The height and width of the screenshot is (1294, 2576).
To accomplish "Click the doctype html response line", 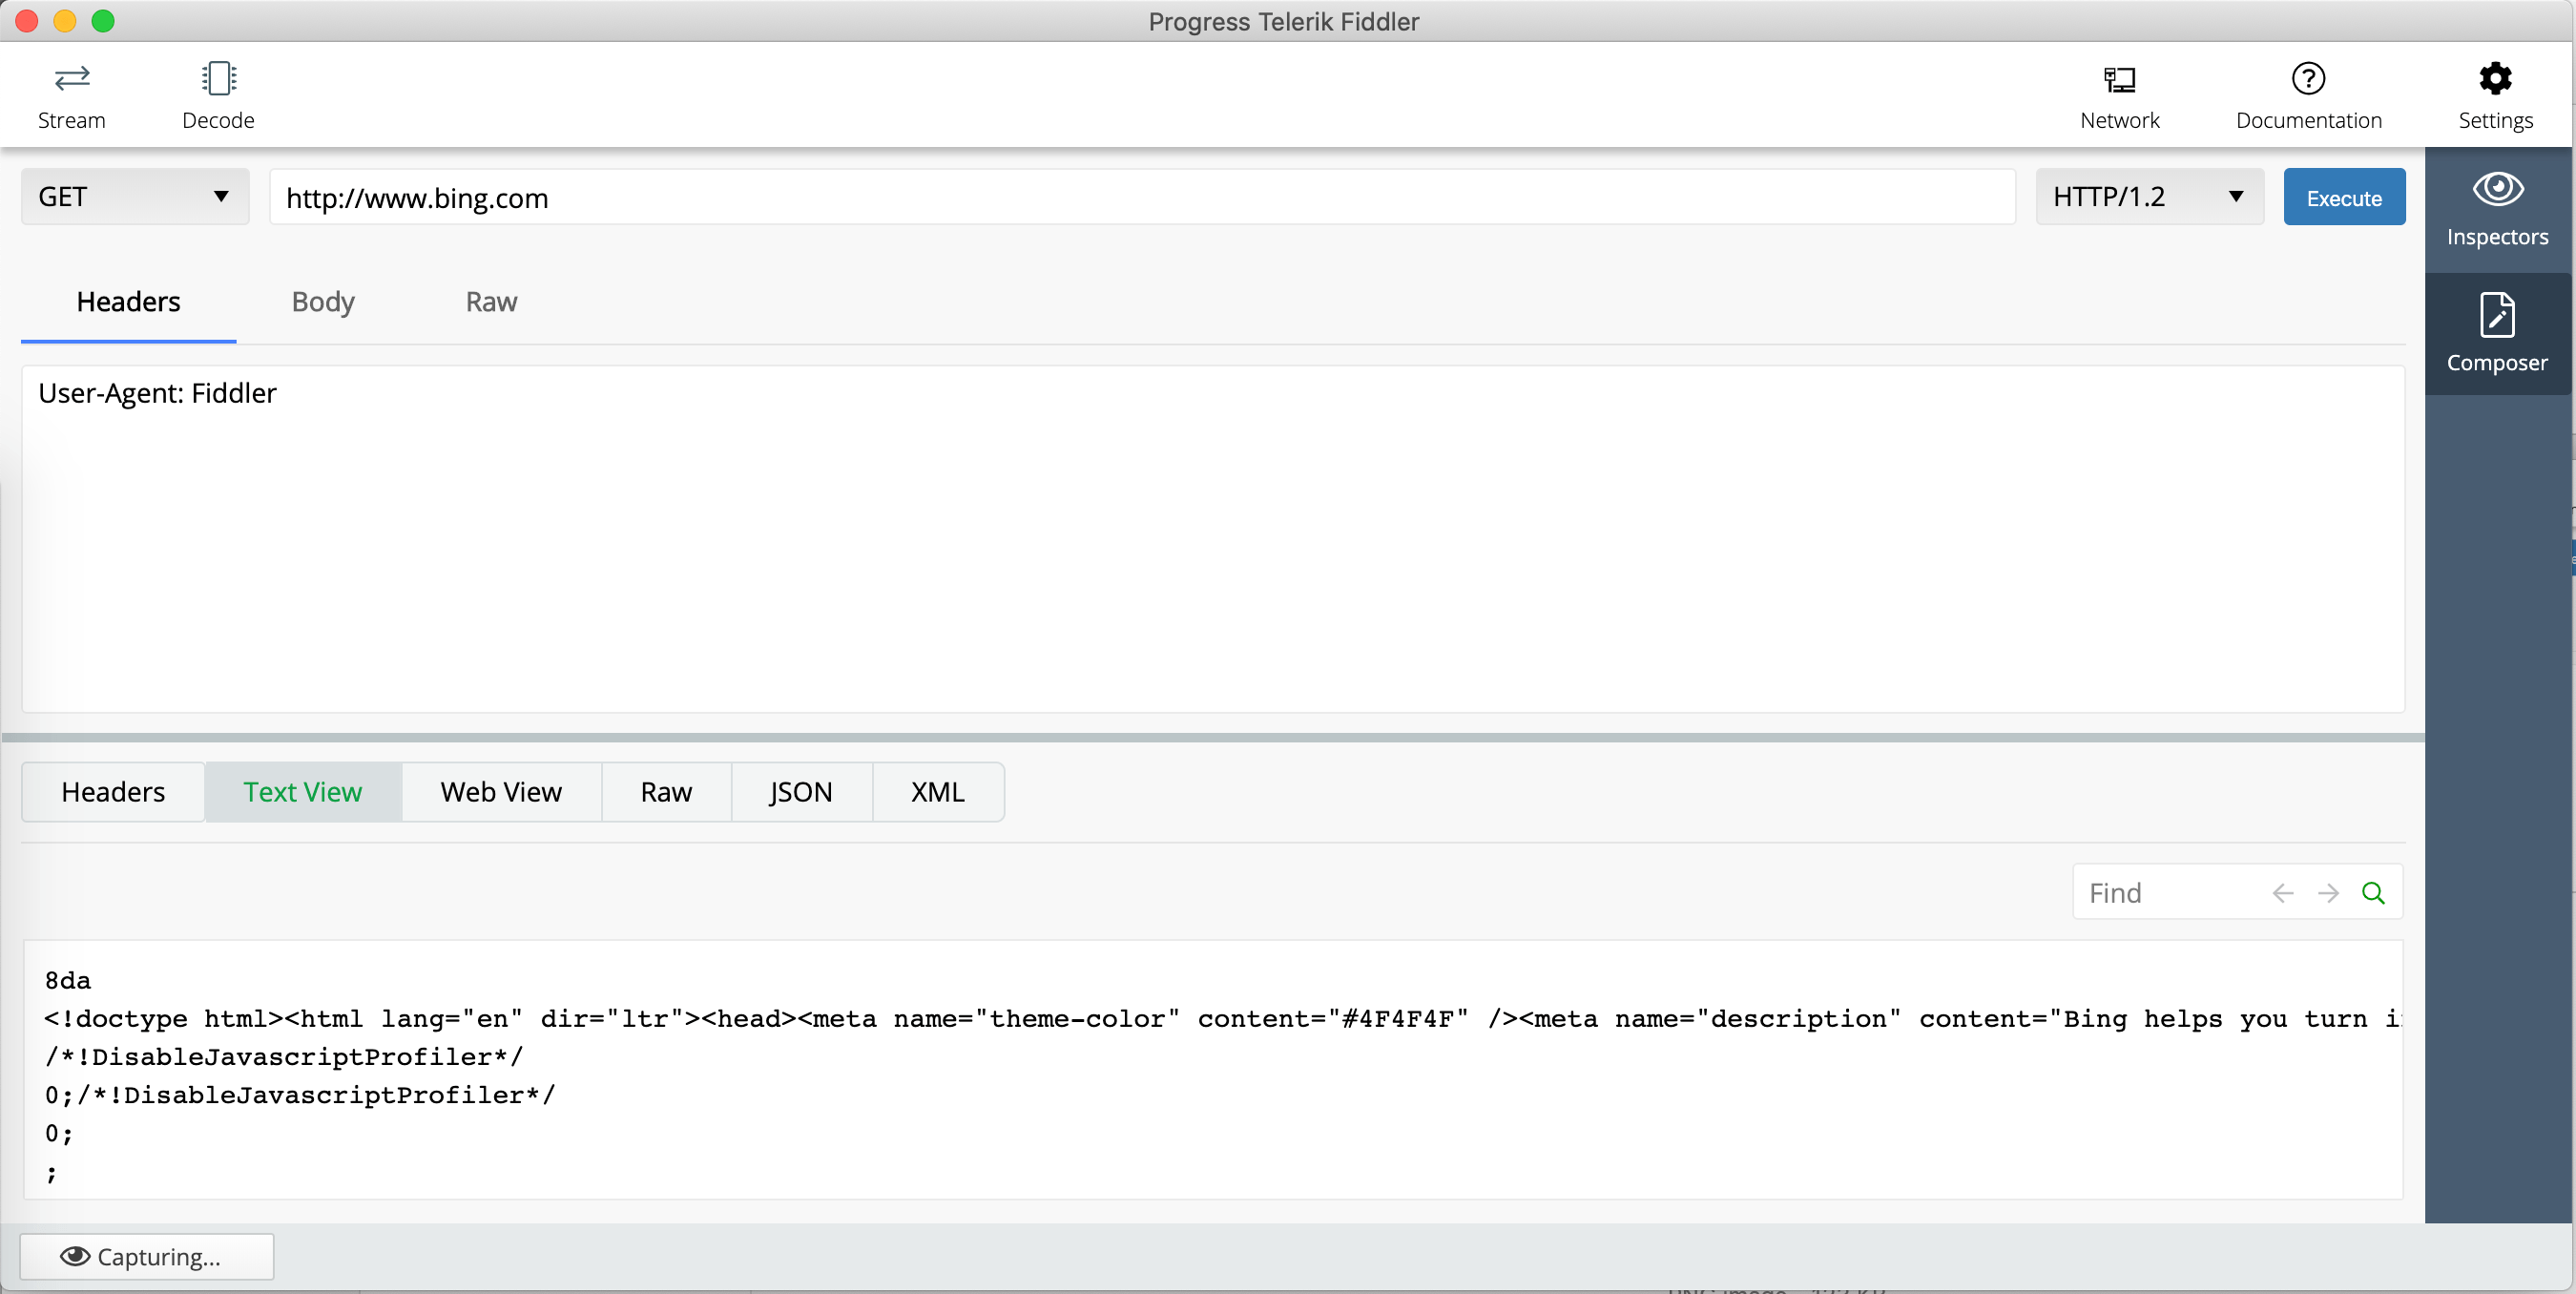I will coord(1222,1019).
